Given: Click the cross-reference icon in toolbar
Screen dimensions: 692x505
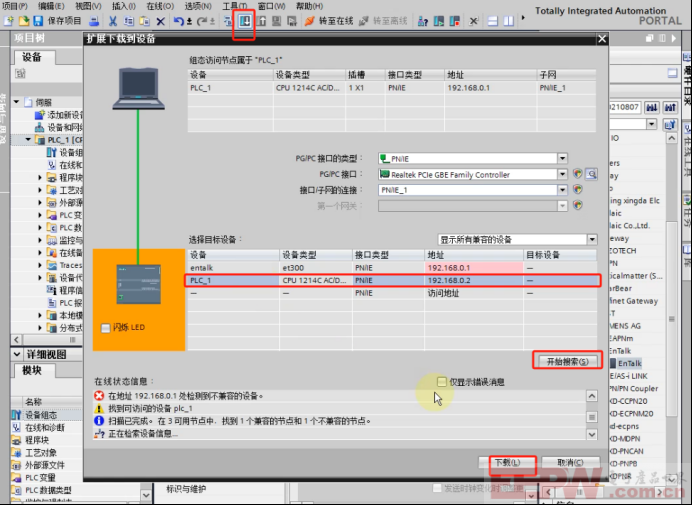Looking at the screenshot, I should [474, 21].
